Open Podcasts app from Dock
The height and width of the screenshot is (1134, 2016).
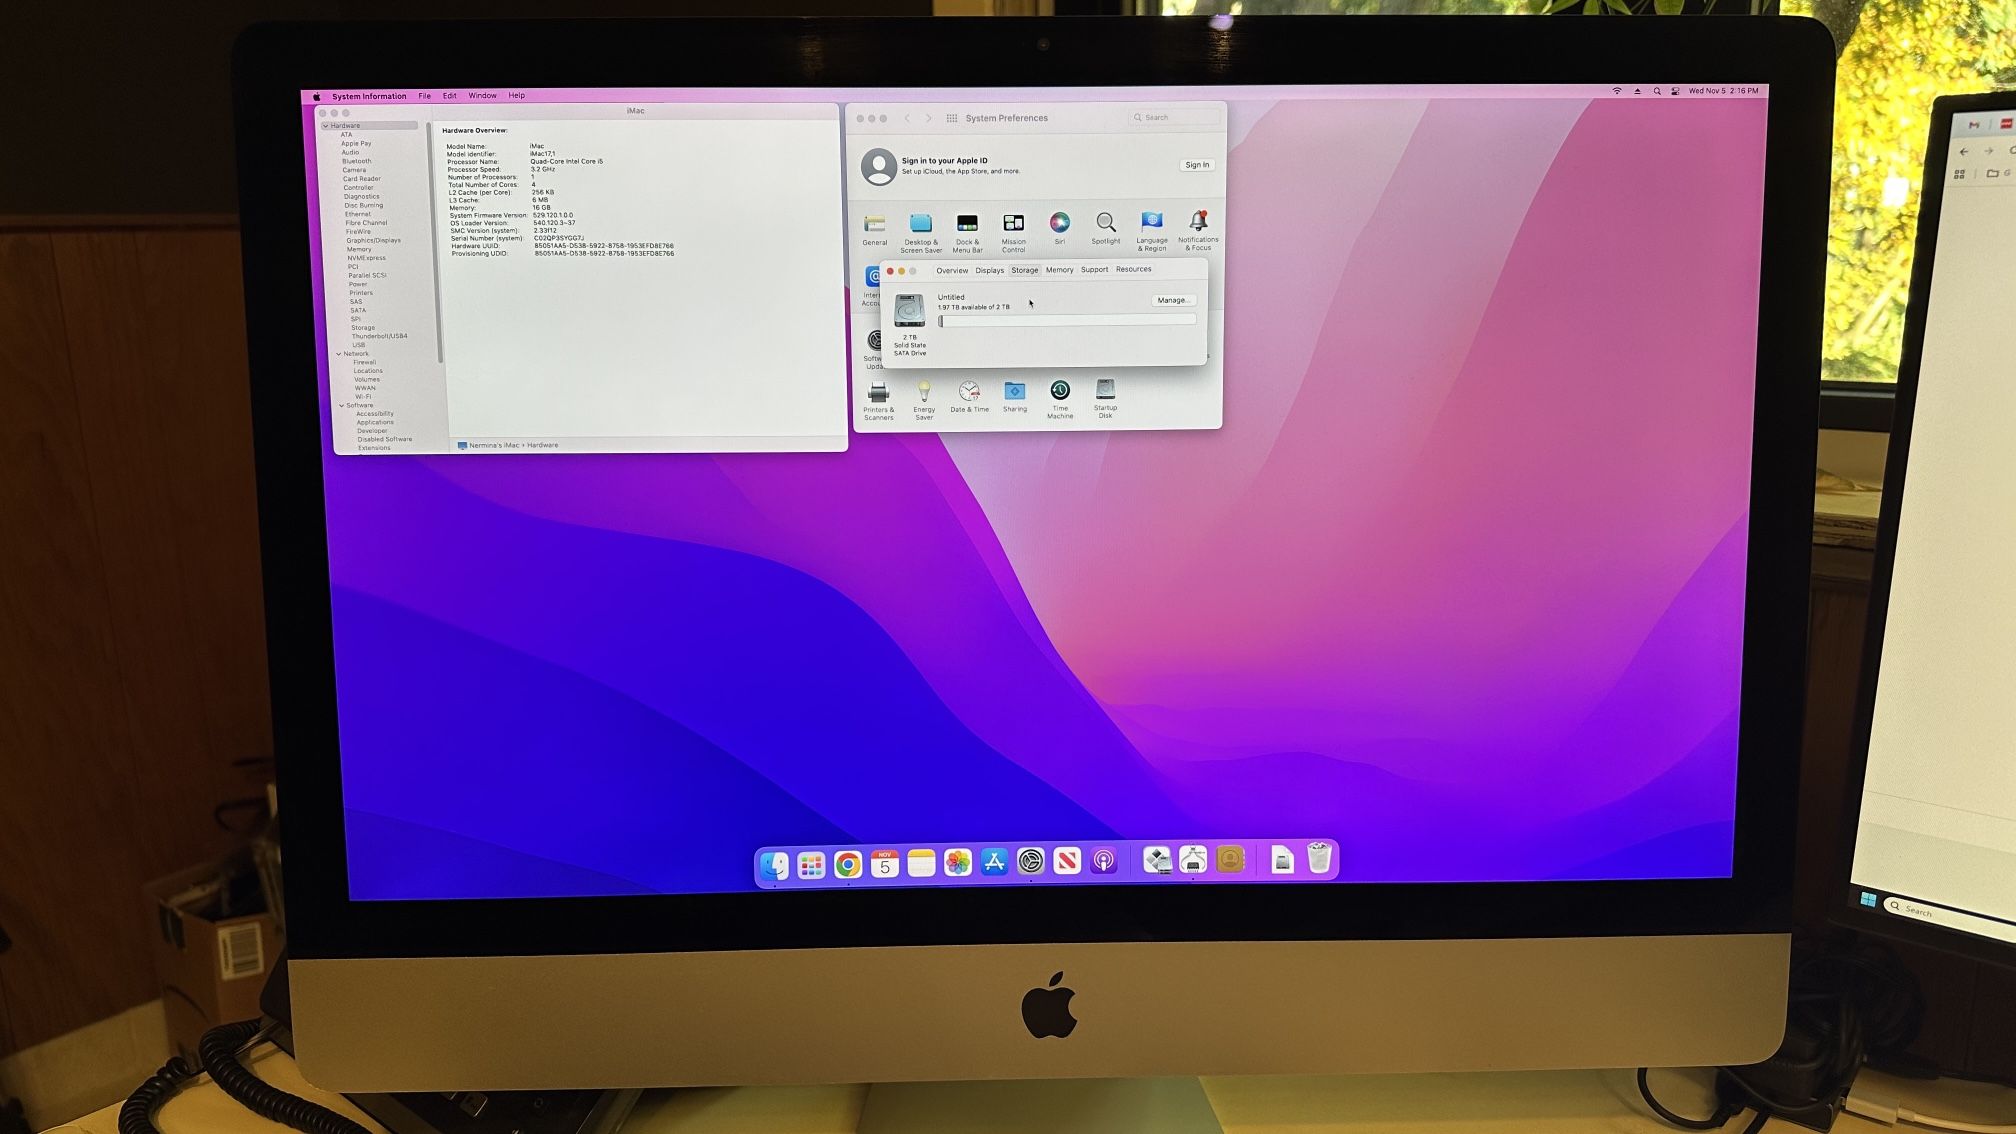pos(1104,861)
